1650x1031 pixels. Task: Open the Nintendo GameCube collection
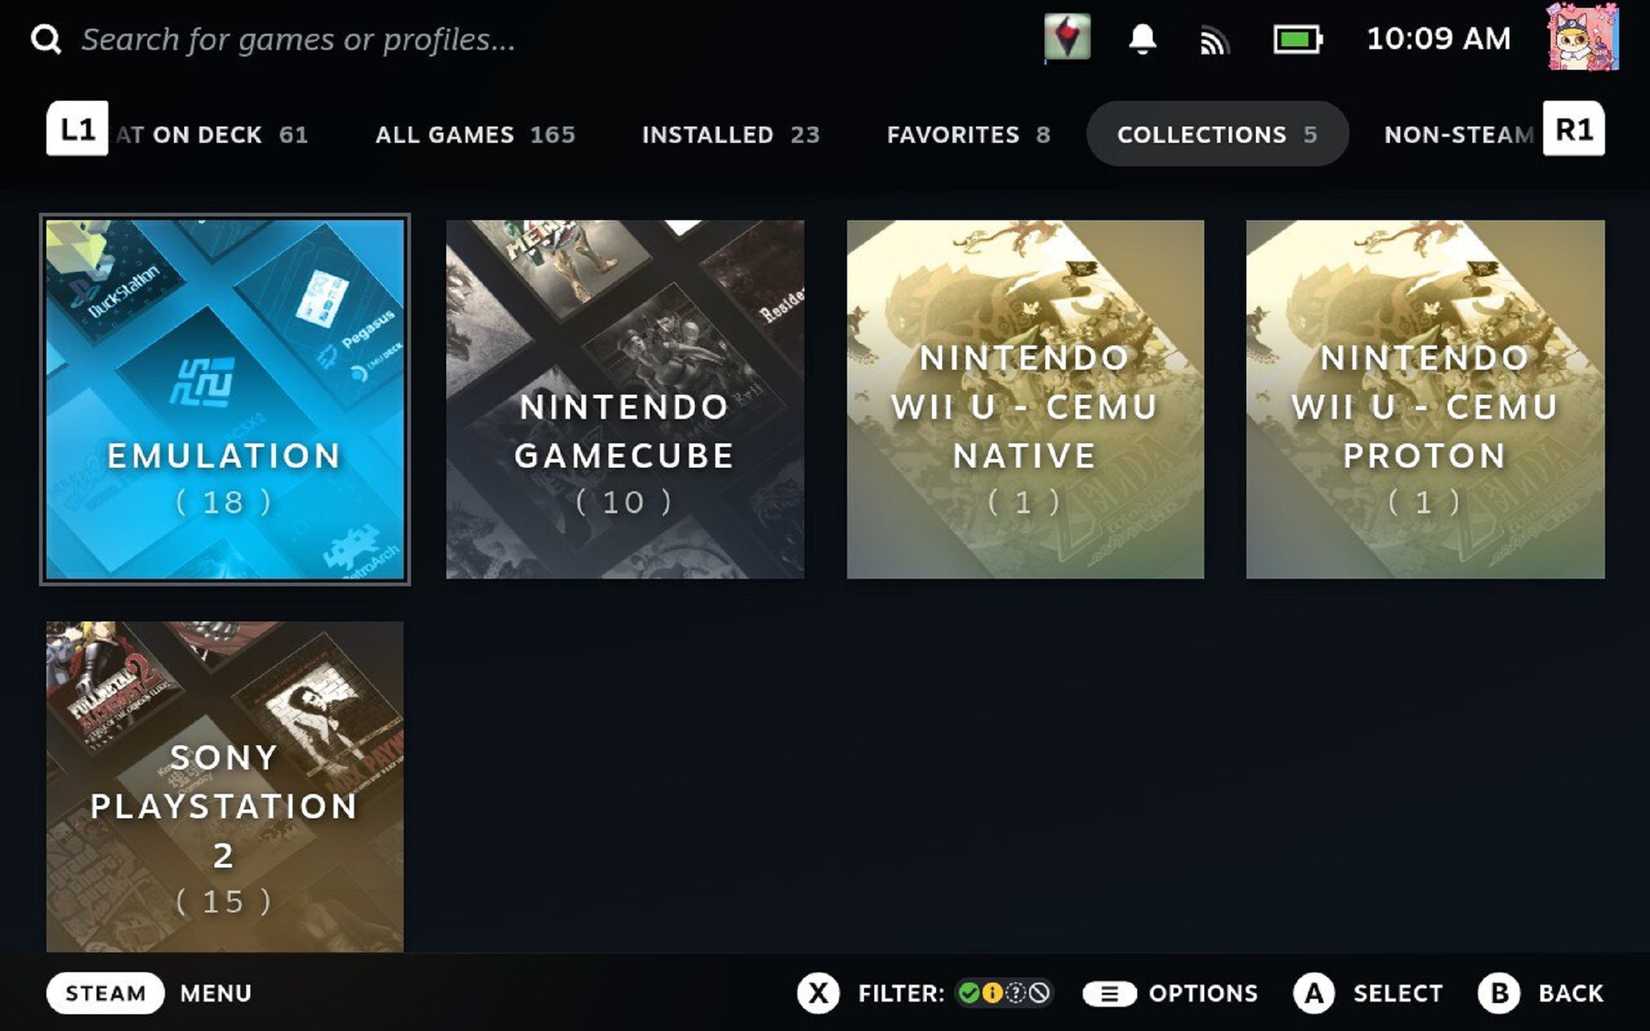point(625,399)
